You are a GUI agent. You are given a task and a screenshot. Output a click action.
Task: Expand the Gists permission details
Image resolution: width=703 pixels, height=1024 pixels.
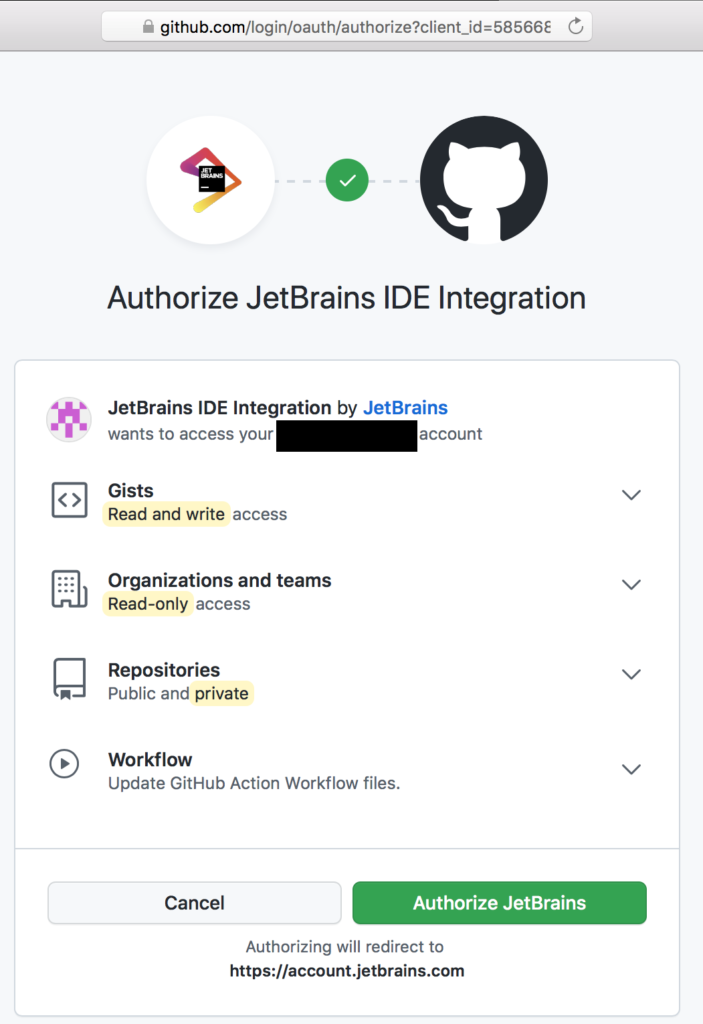pyautogui.click(x=631, y=495)
